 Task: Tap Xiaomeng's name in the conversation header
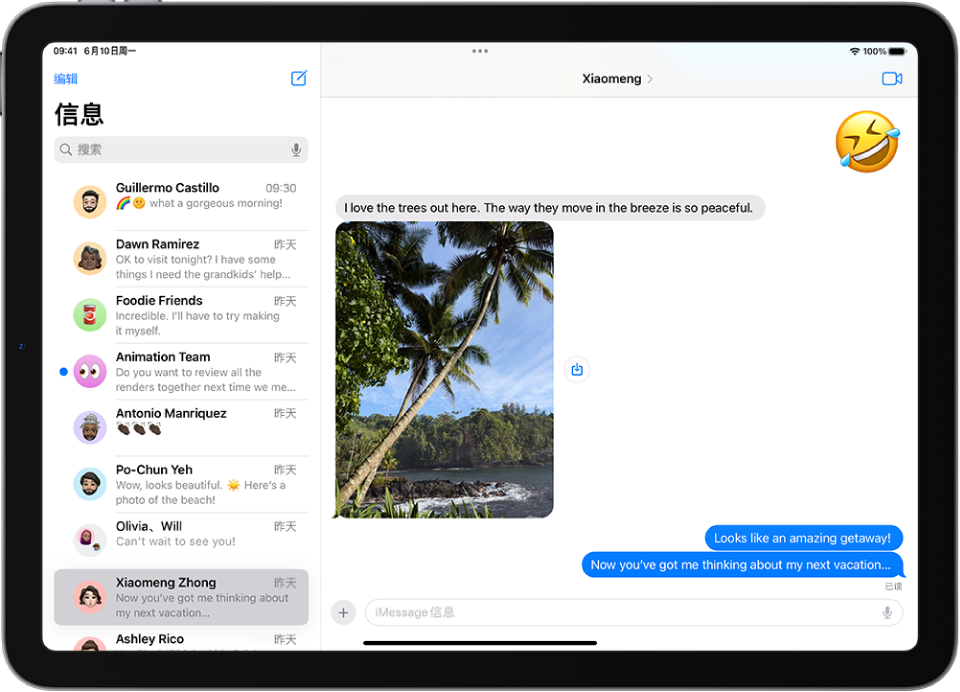(x=612, y=78)
